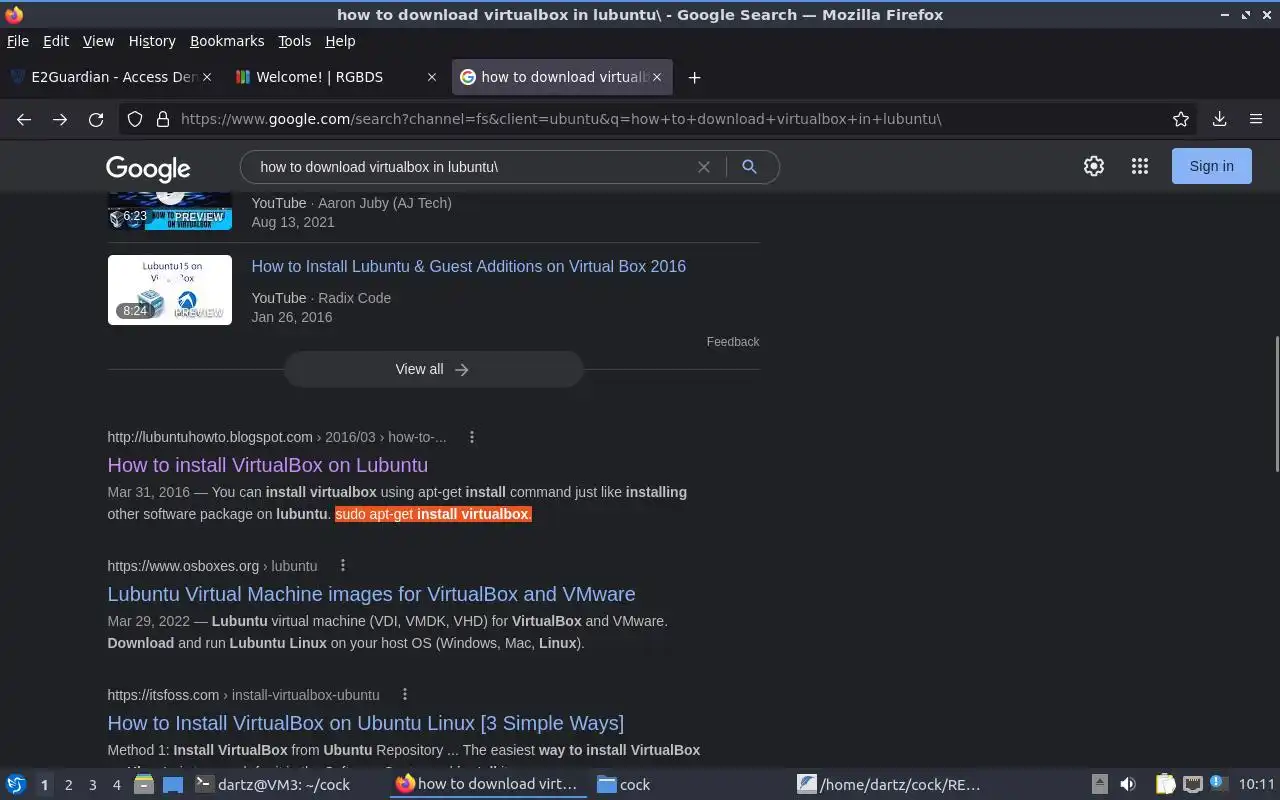Open the File menu
1280x800 pixels.
(x=18, y=41)
